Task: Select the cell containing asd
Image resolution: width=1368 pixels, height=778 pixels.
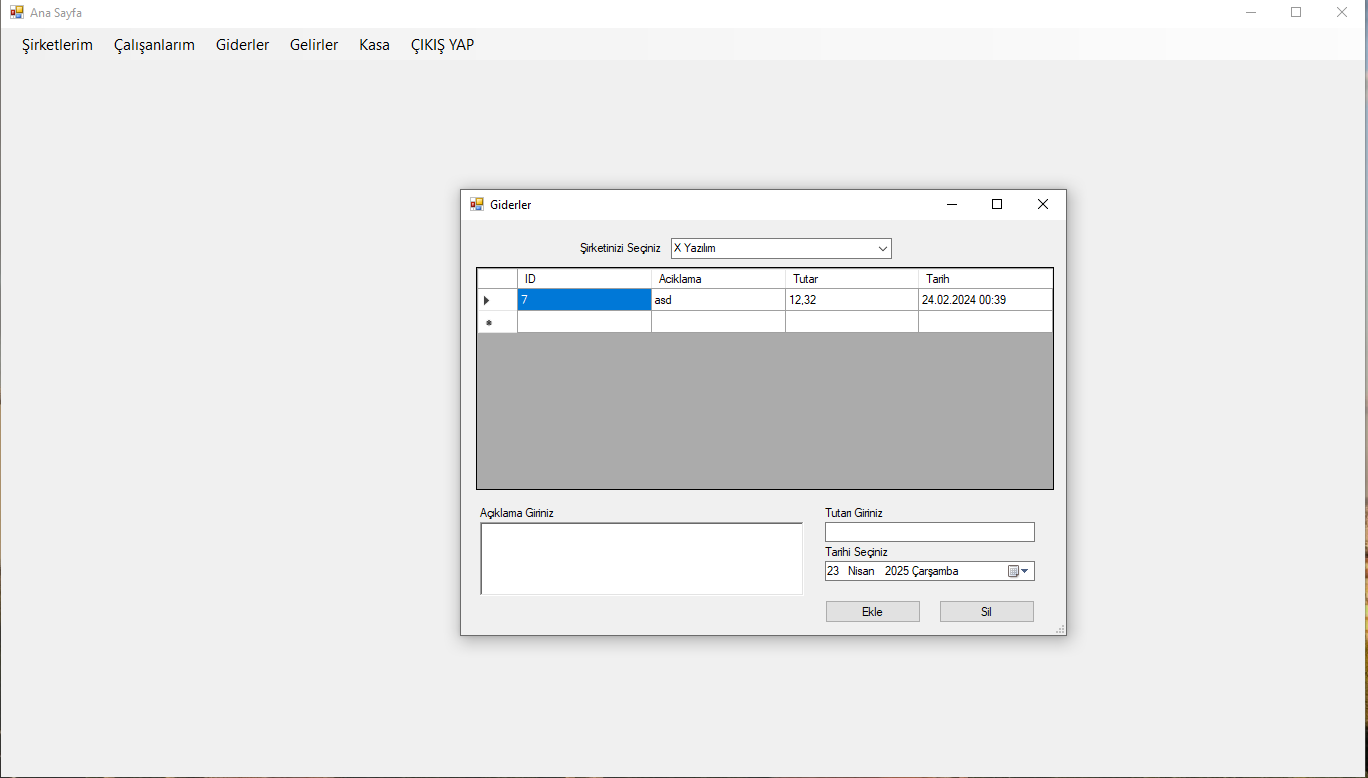Action: pyautogui.click(x=717, y=300)
